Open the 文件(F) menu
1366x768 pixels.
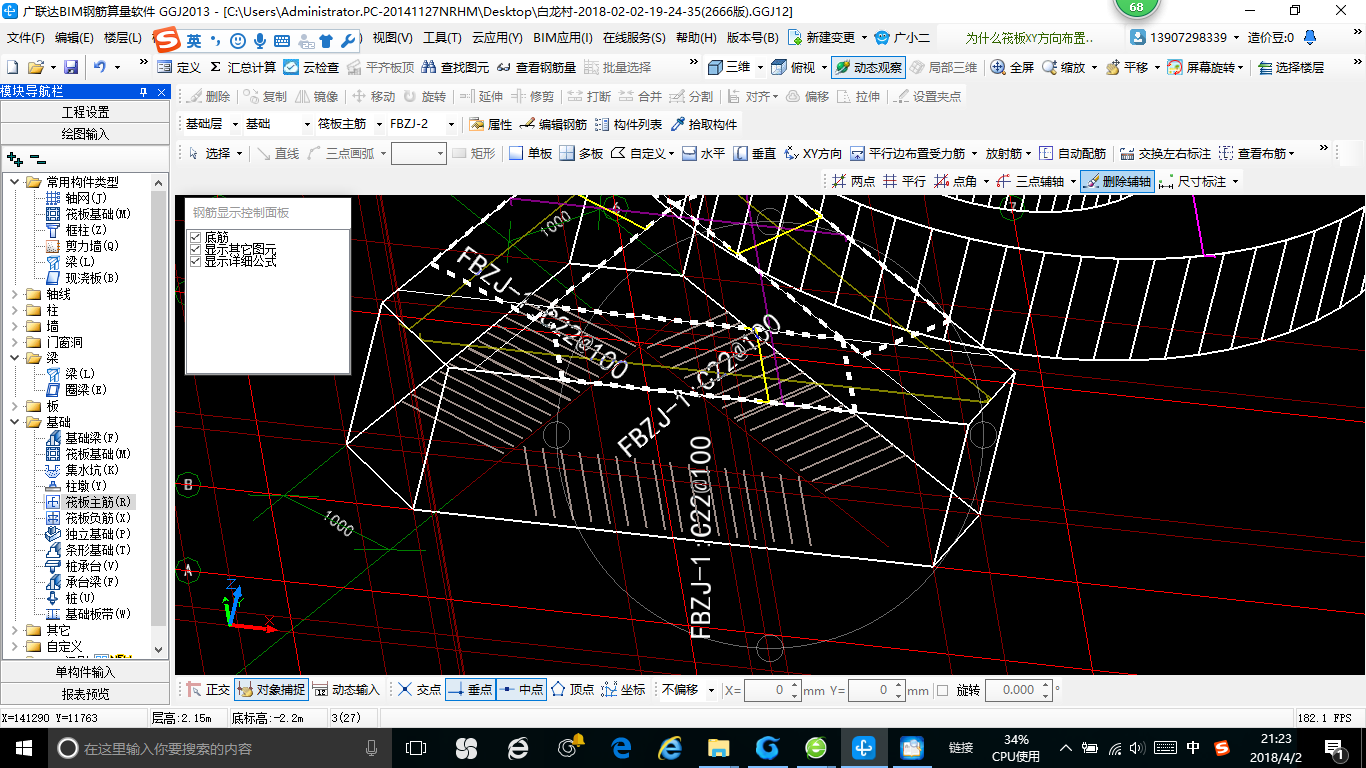point(25,38)
